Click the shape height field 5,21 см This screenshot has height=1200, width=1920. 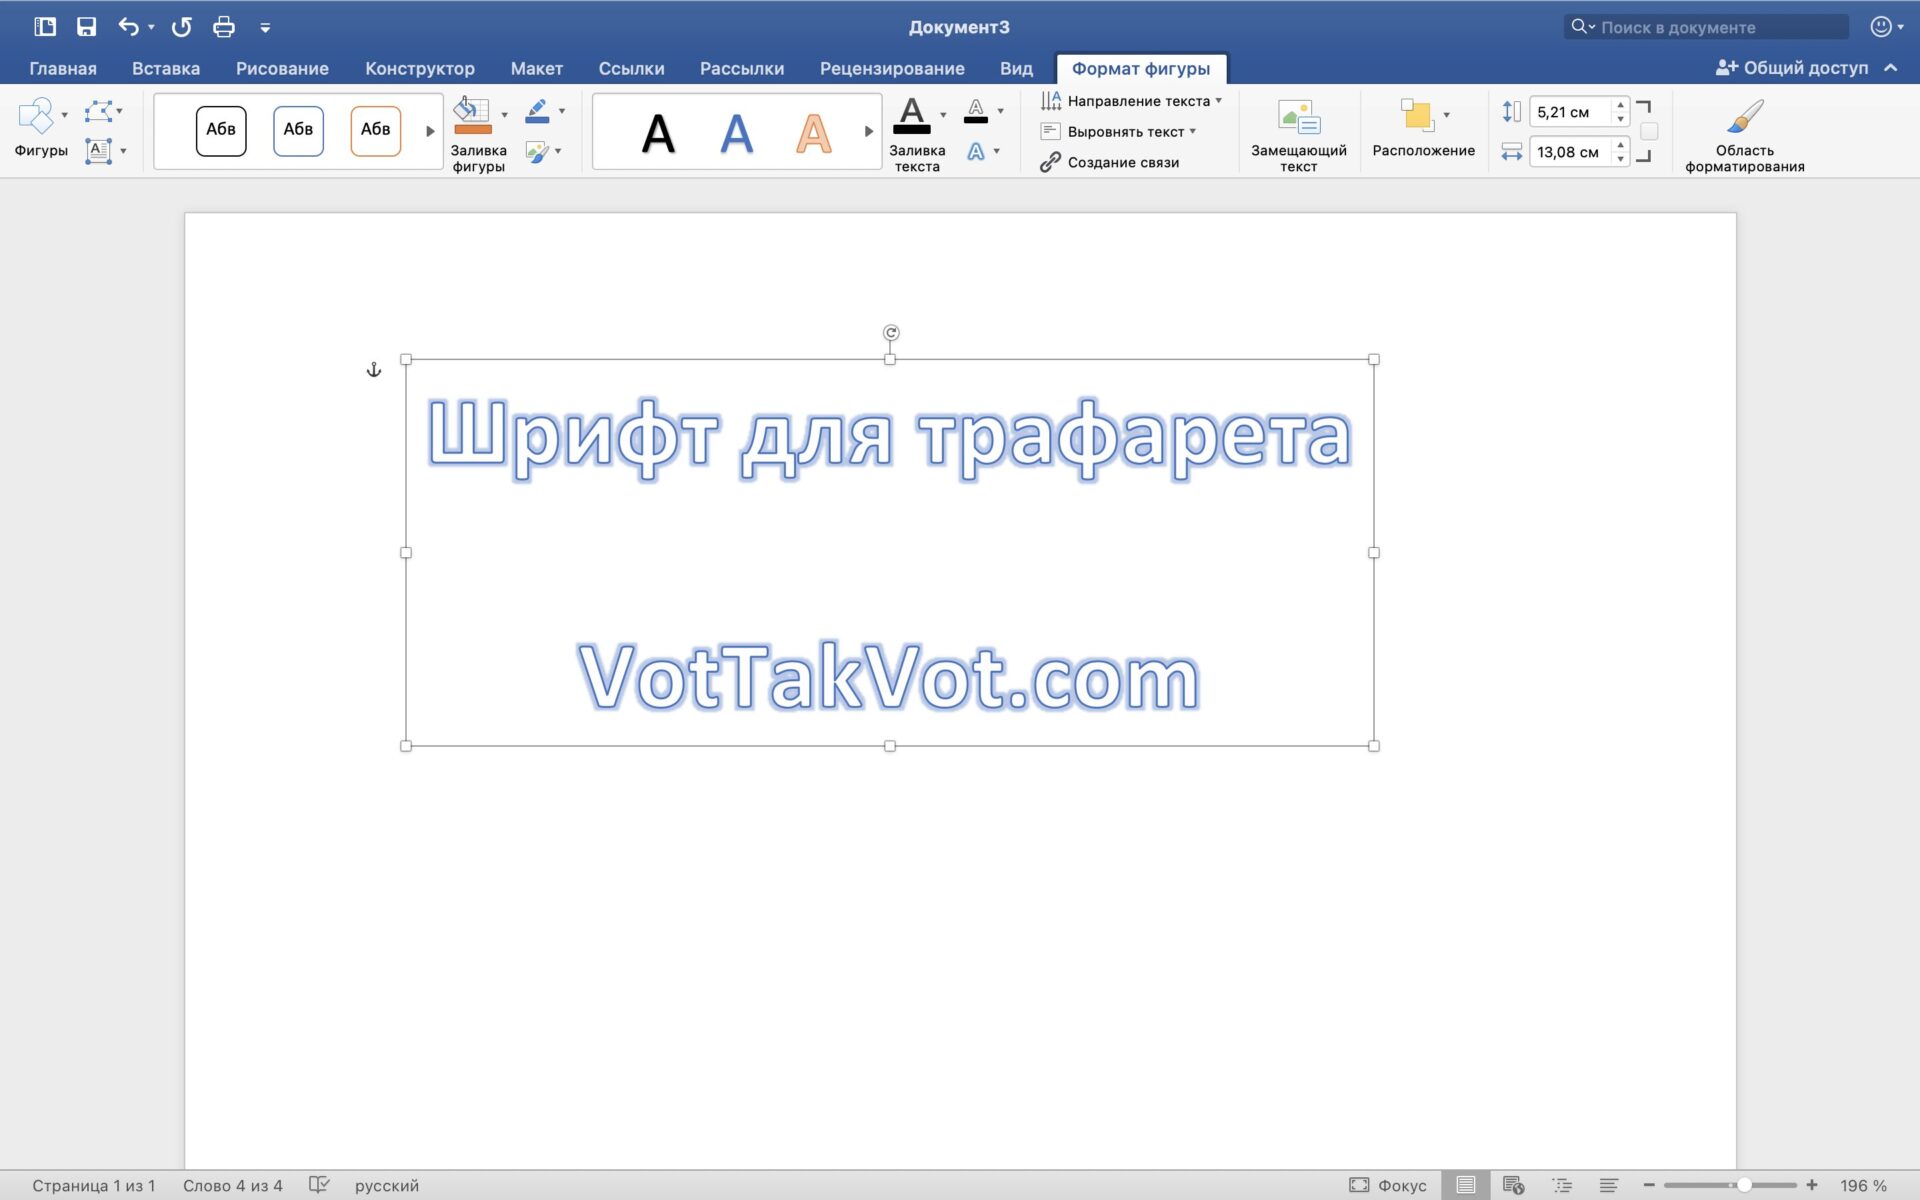1569,112
